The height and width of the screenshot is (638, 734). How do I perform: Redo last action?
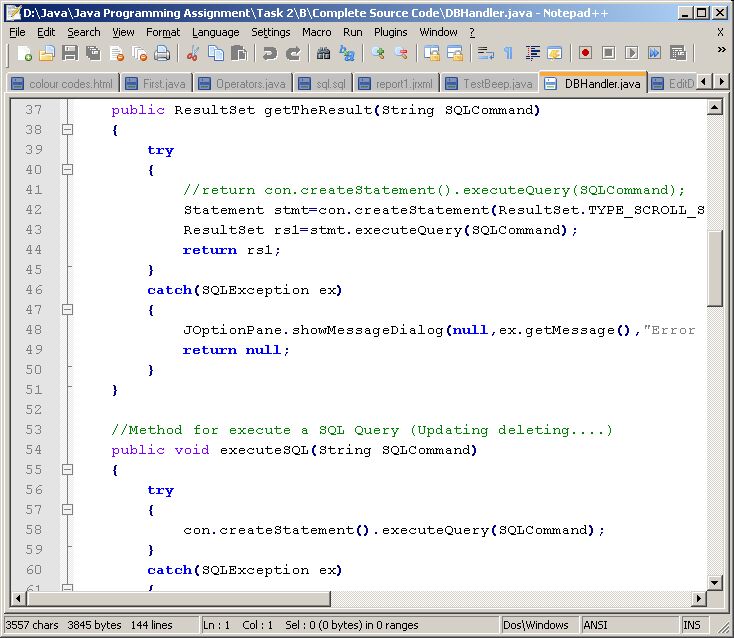[293, 53]
